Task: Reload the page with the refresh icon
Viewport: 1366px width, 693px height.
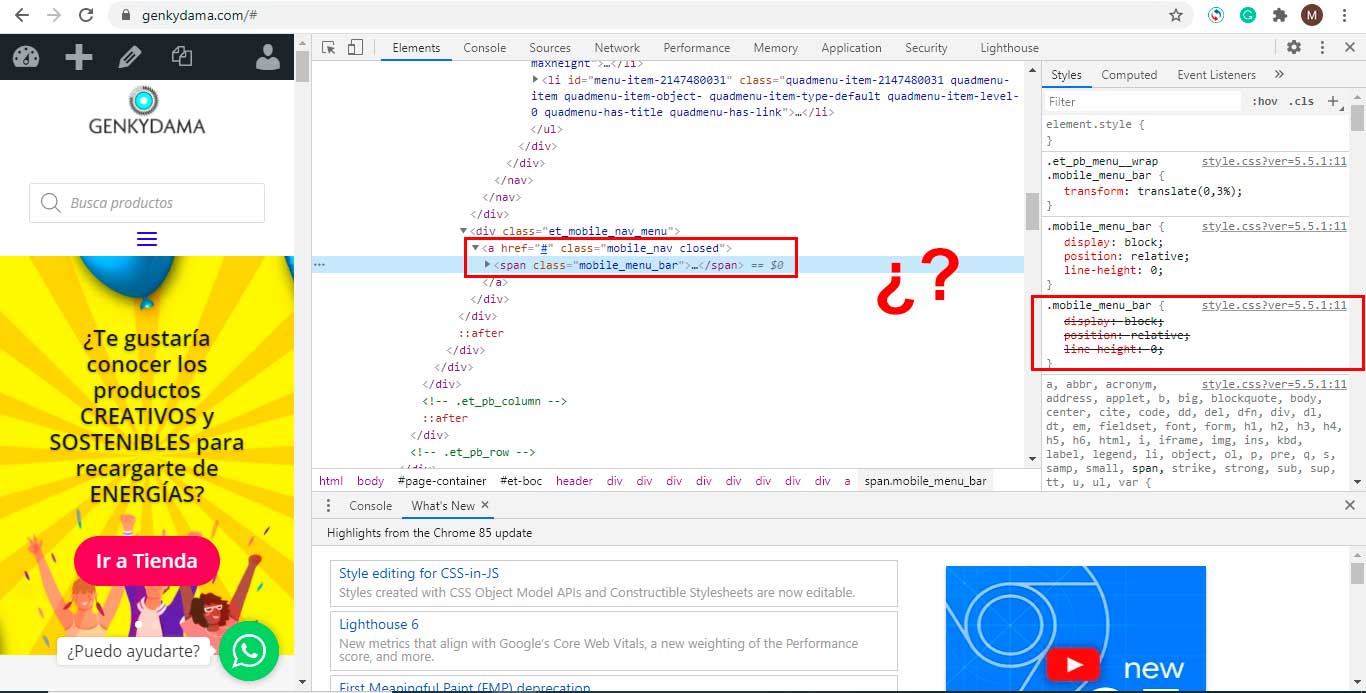Action: click(x=86, y=15)
